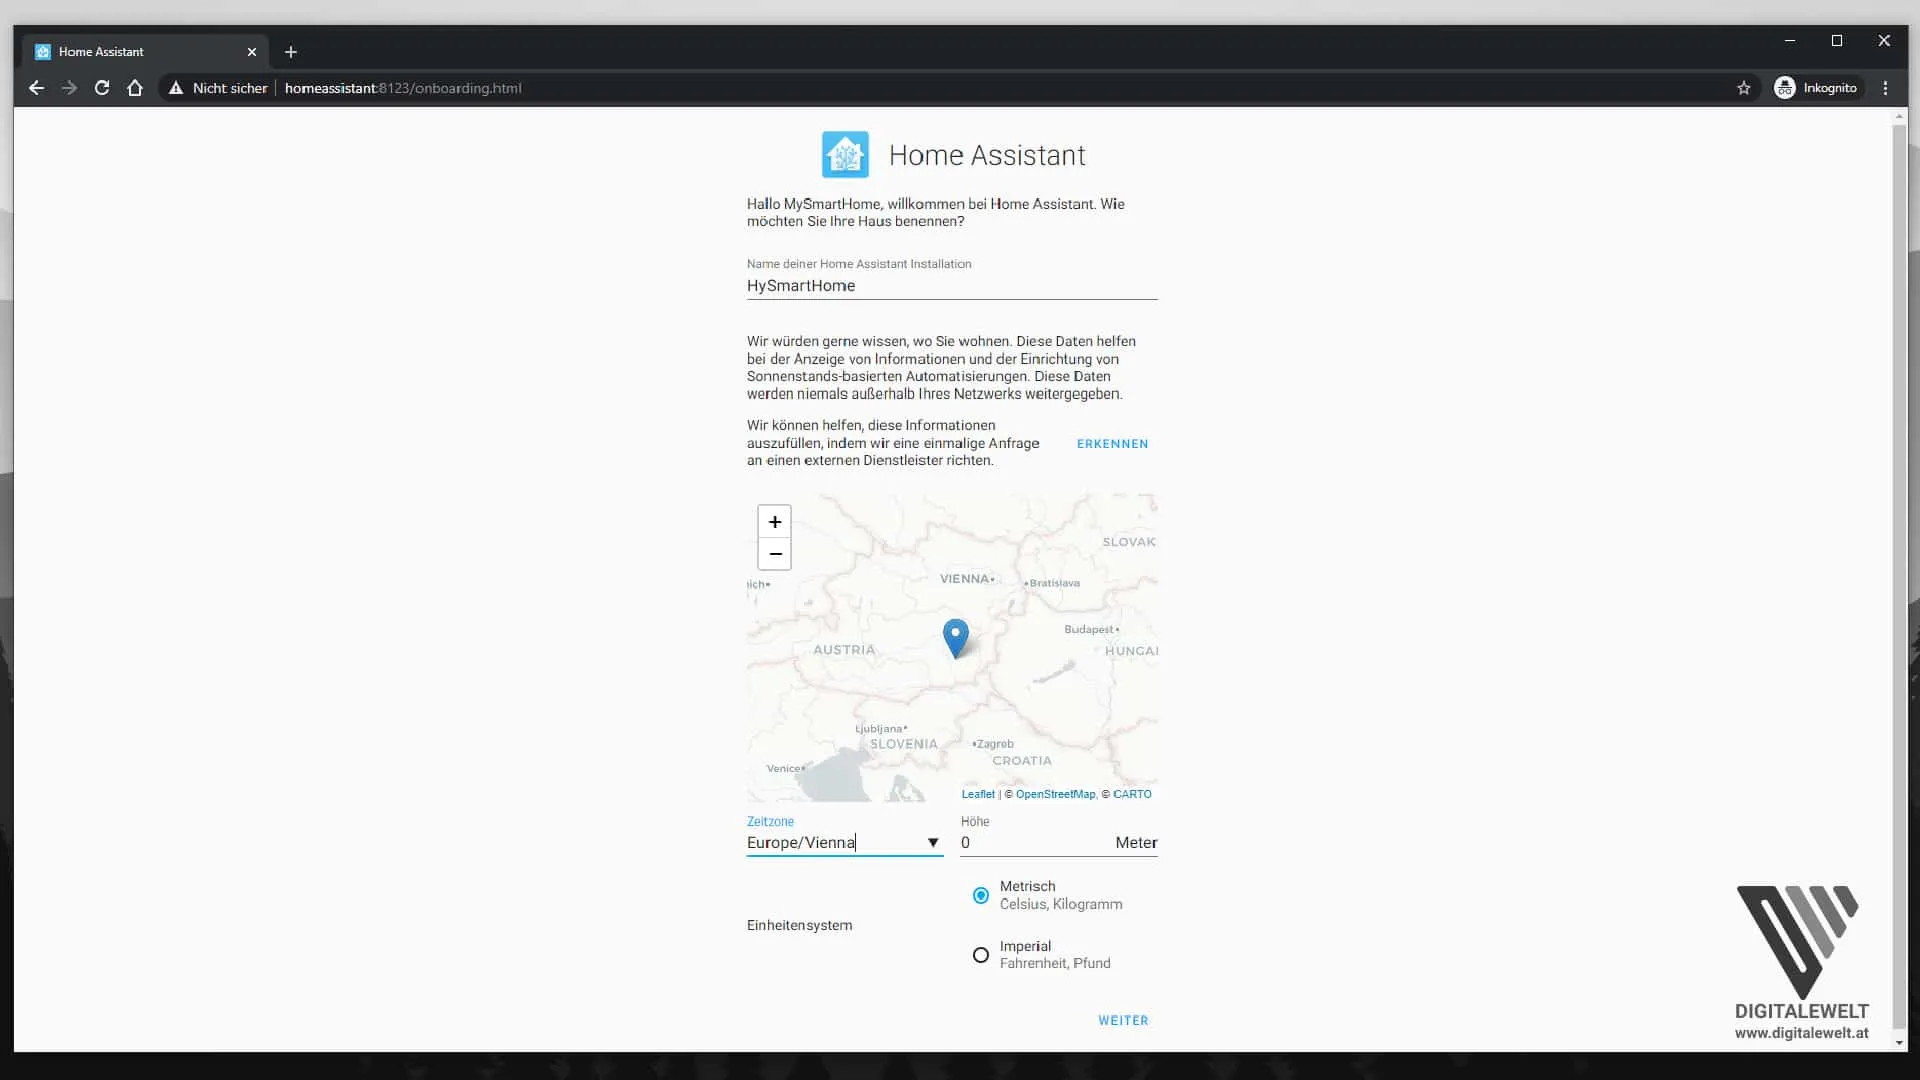Screen dimensions: 1920x1080
Task: Click the Bratislava label on the map
Action: [x=1054, y=583]
